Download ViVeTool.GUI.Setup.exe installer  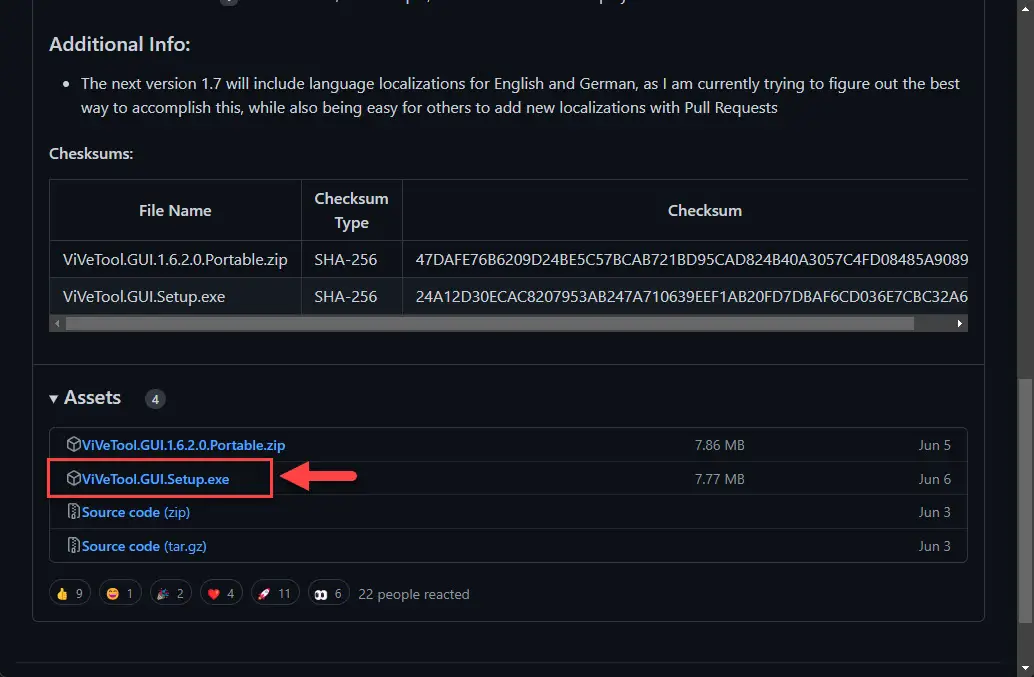(x=156, y=479)
